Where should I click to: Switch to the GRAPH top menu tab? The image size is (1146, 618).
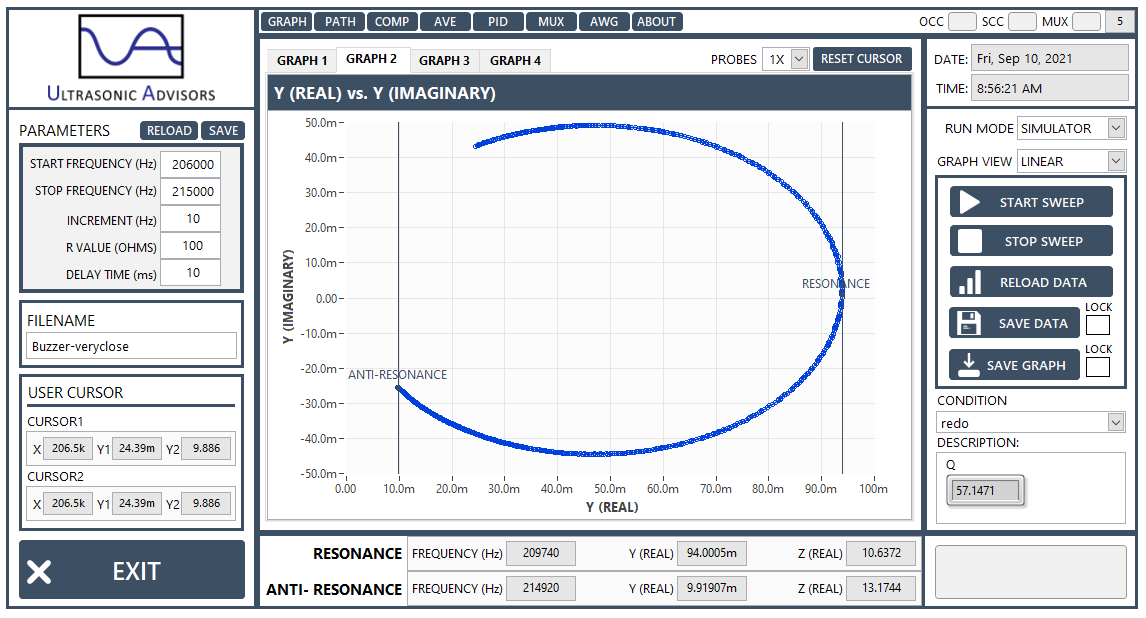point(286,22)
